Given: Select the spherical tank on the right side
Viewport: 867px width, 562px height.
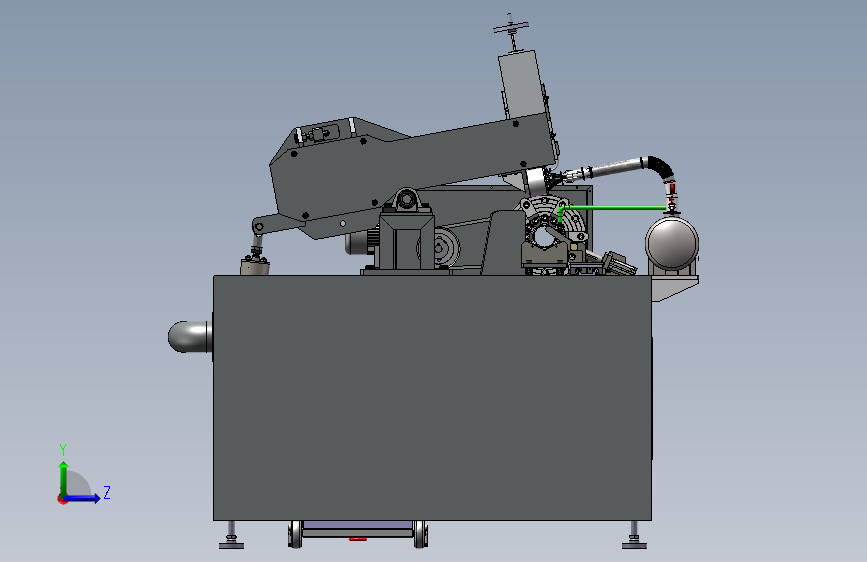Looking at the screenshot, I should click(x=672, y=243).
